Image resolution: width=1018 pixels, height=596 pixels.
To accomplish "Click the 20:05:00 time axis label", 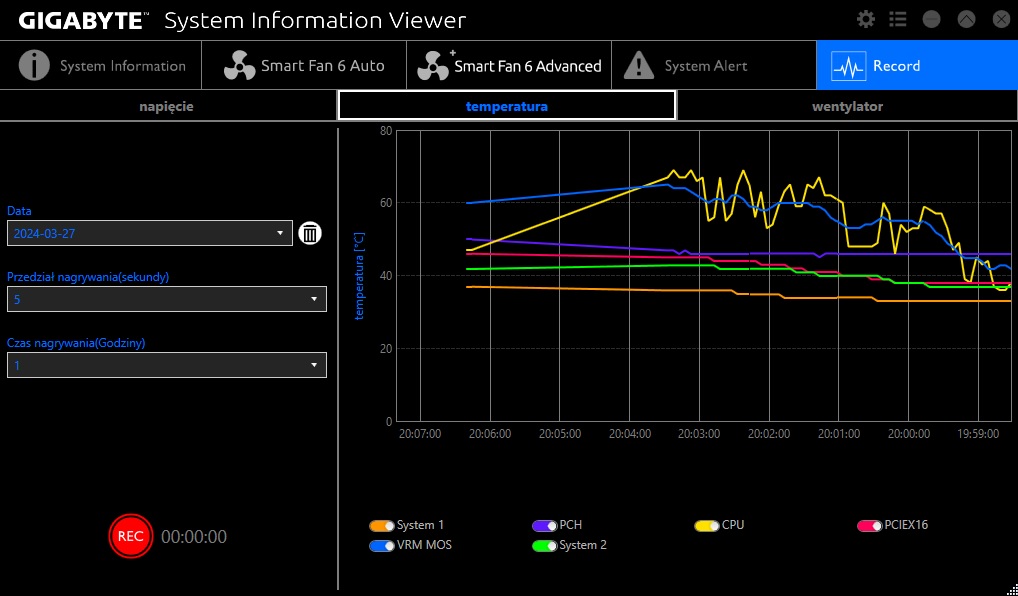I will pyautogui.click(x=560, y=434).
